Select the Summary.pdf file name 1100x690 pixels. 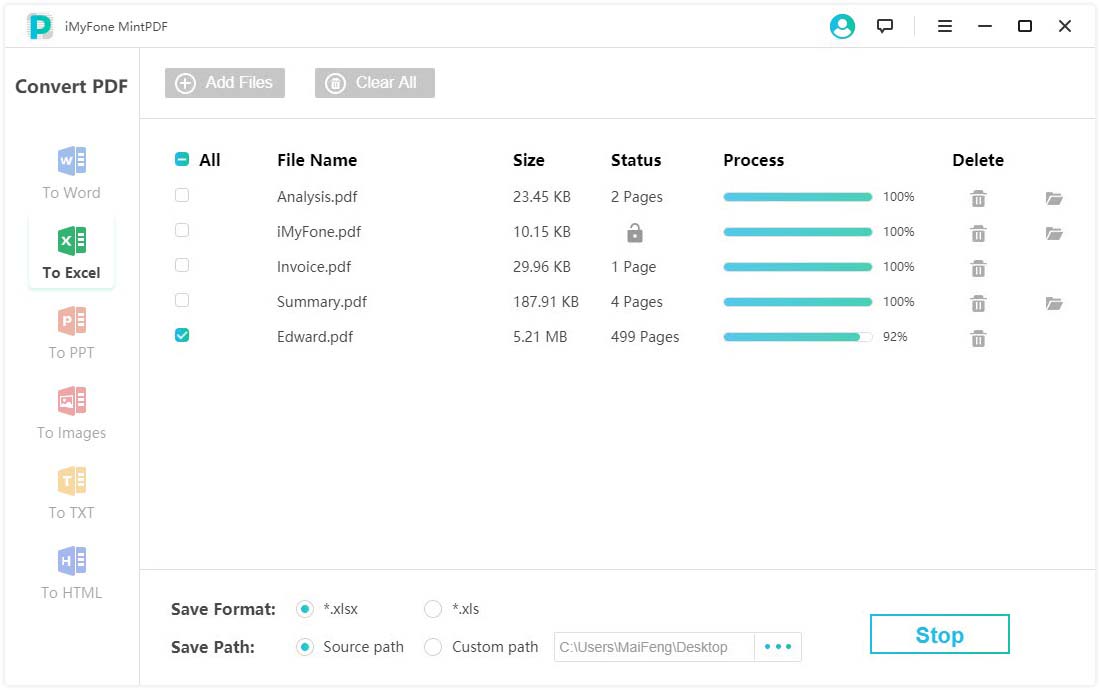[x=321, y=302]
